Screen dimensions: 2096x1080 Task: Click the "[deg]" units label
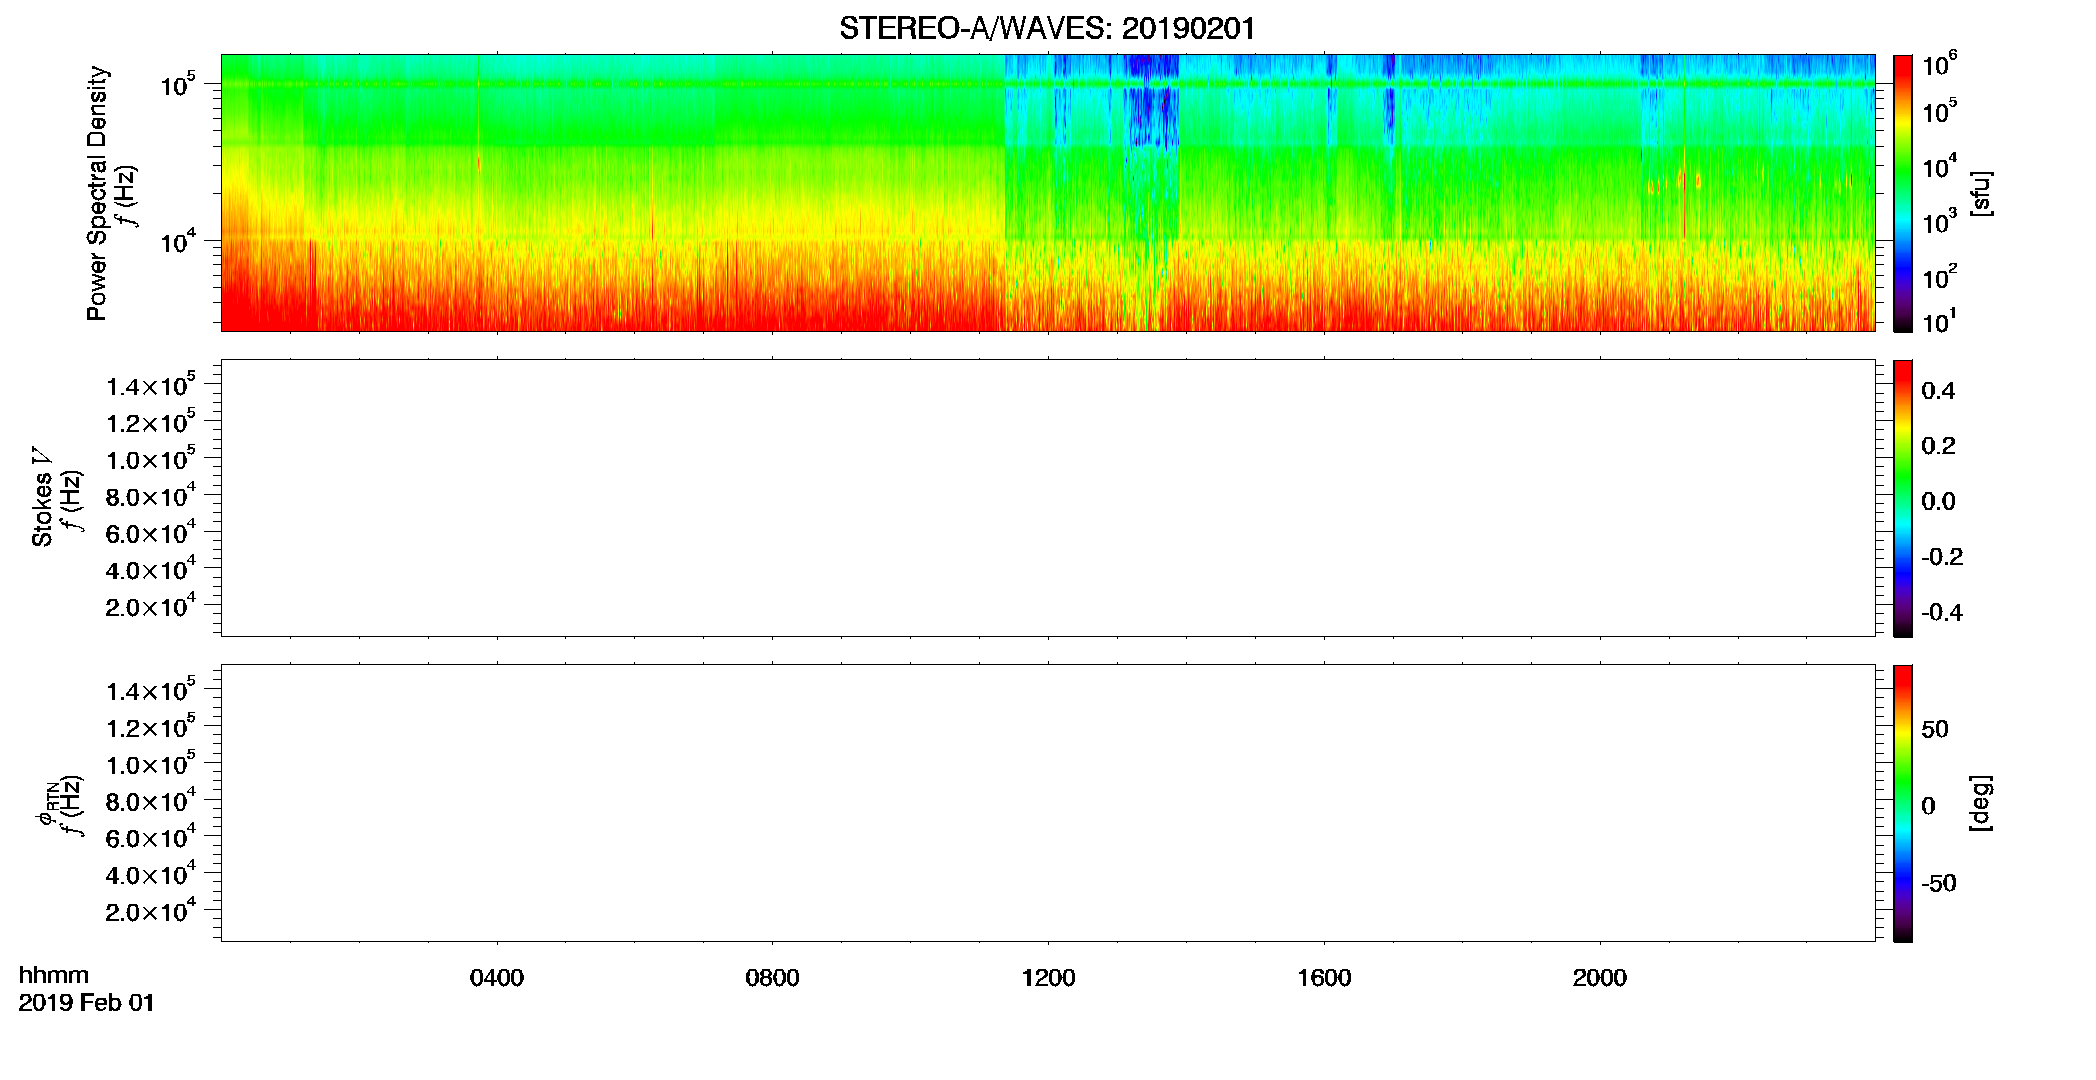(x=1981, y=803)
